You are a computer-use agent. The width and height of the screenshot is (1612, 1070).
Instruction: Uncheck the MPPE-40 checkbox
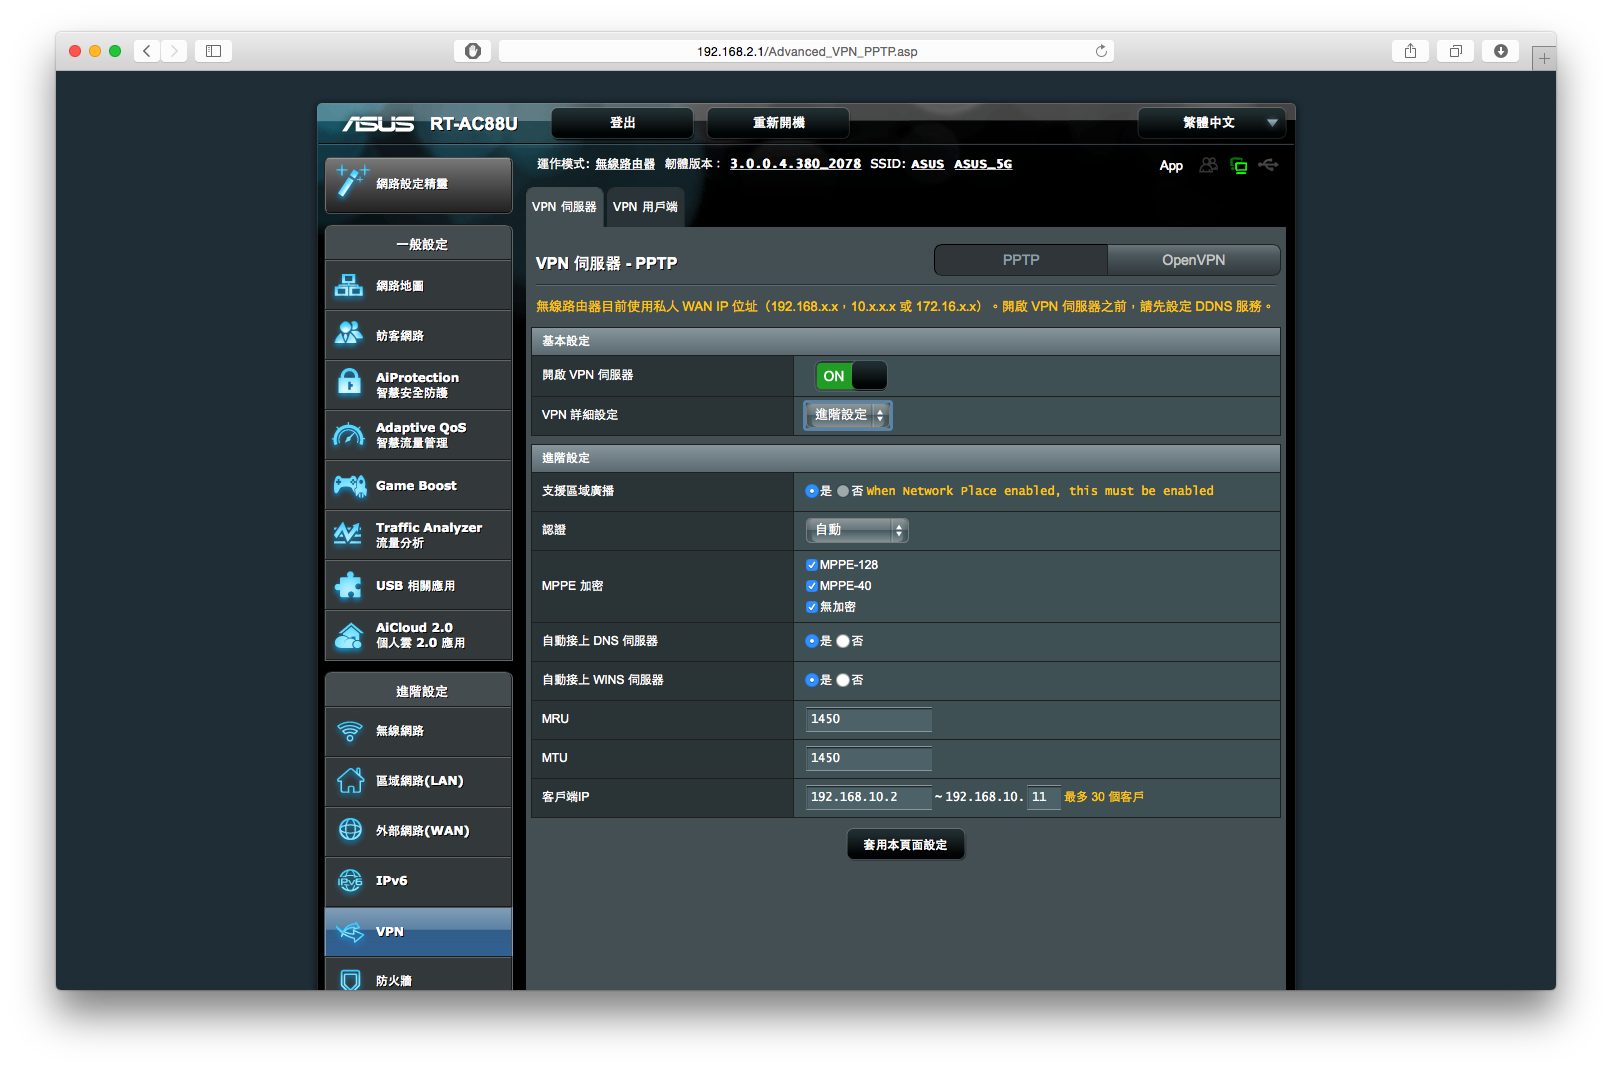point(811,586)
